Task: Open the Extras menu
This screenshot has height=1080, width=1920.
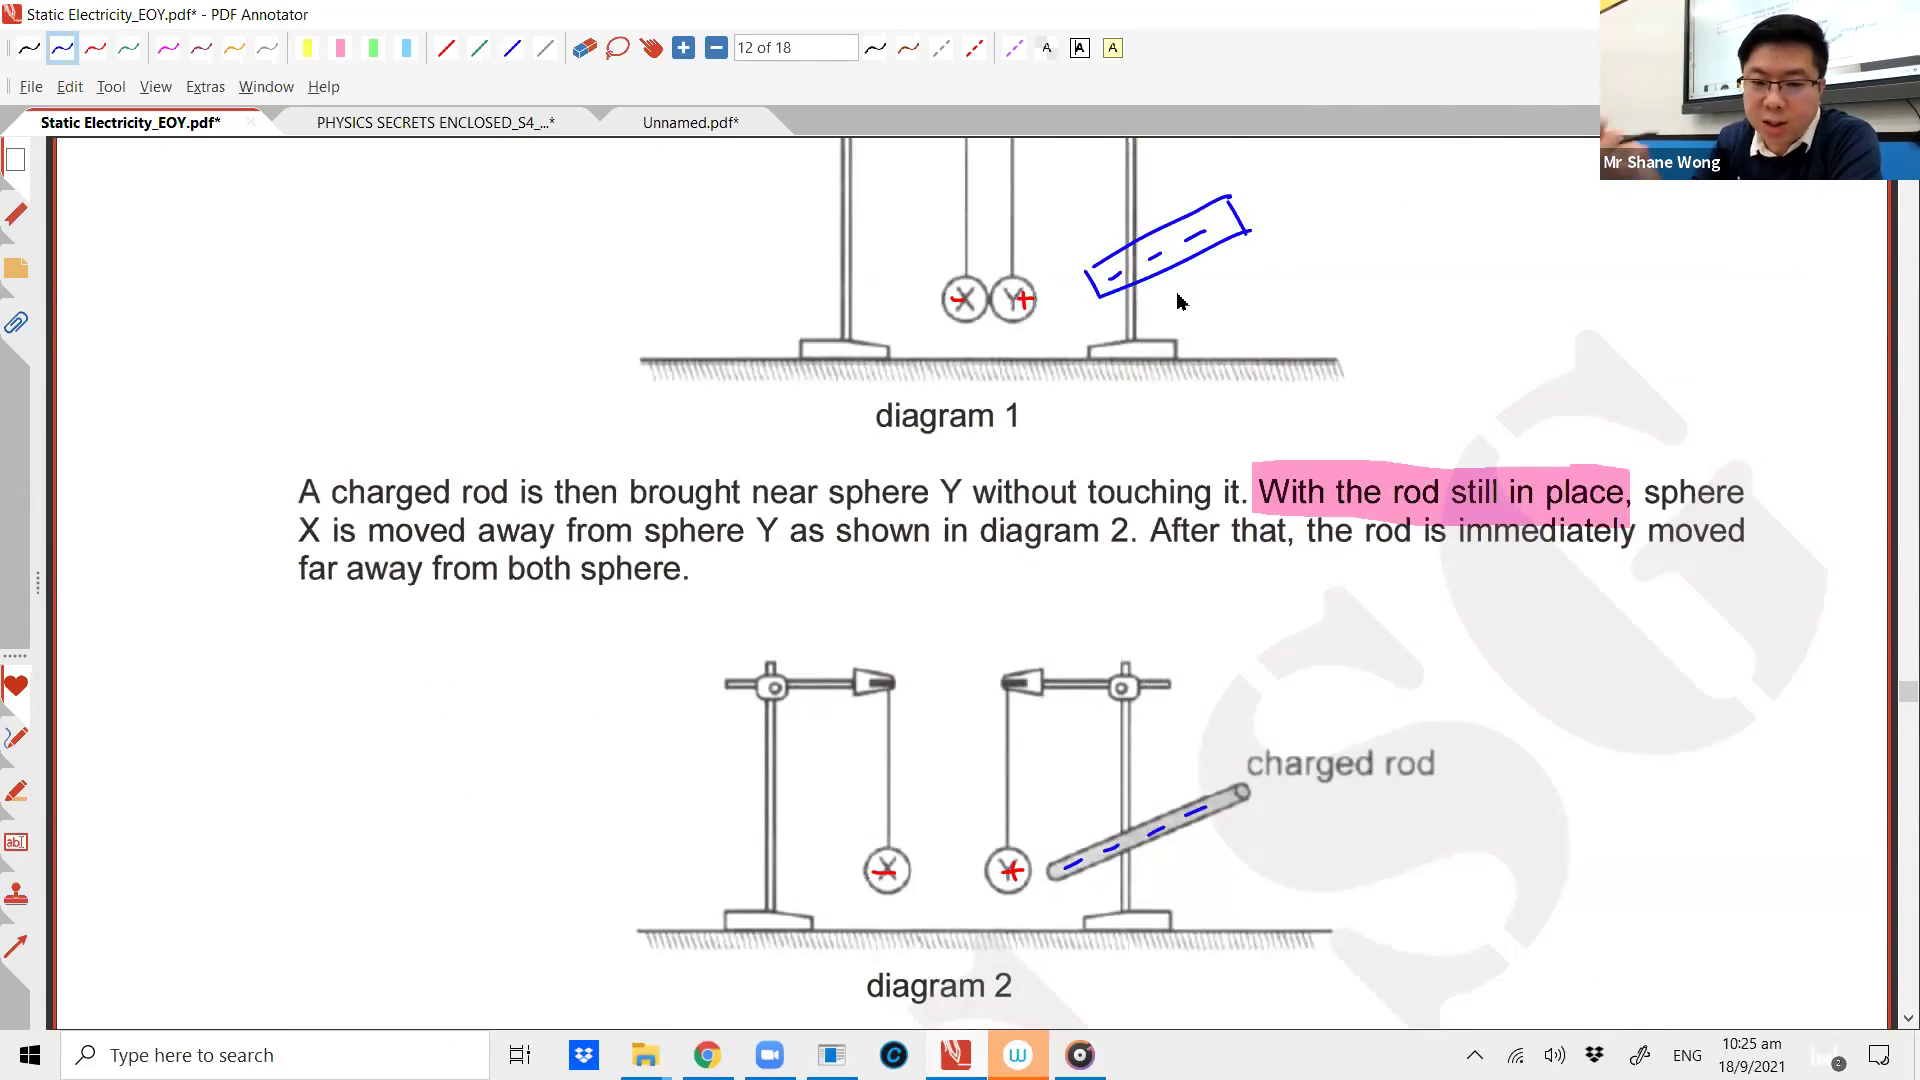Action: [x=205, y=87]
